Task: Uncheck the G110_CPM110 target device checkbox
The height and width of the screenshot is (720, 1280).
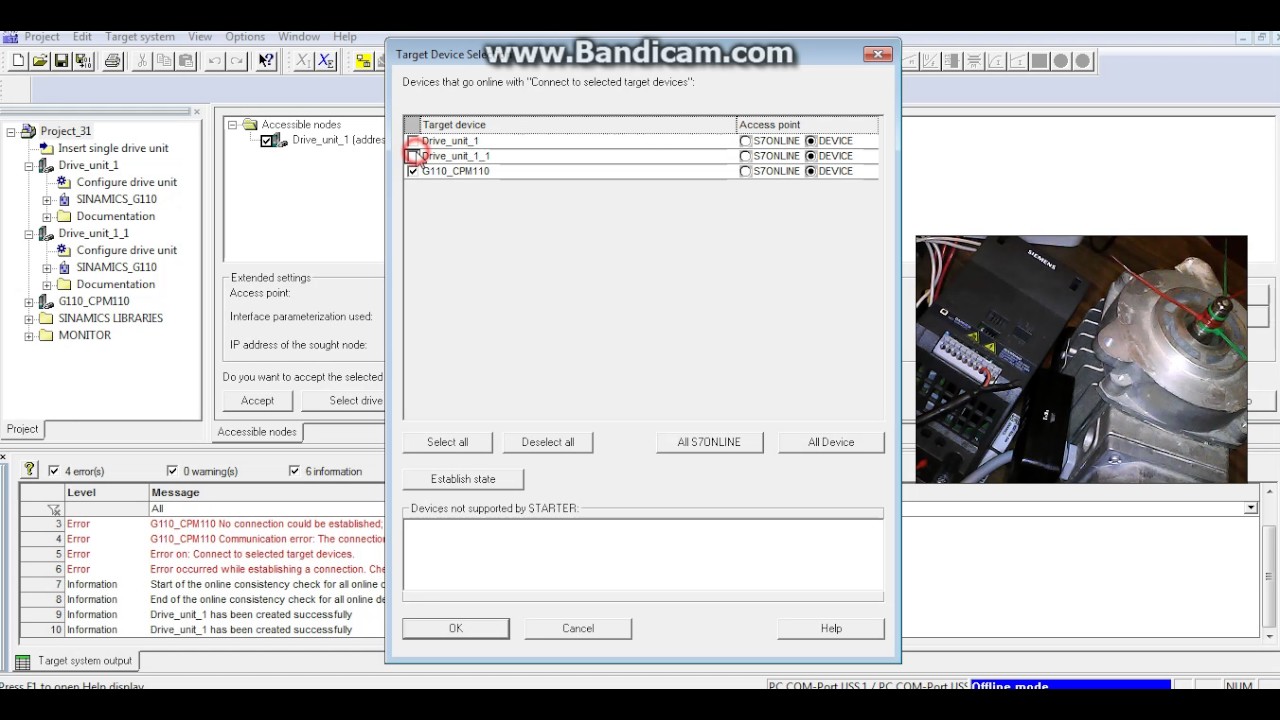Action: click(x=413, y=171)
